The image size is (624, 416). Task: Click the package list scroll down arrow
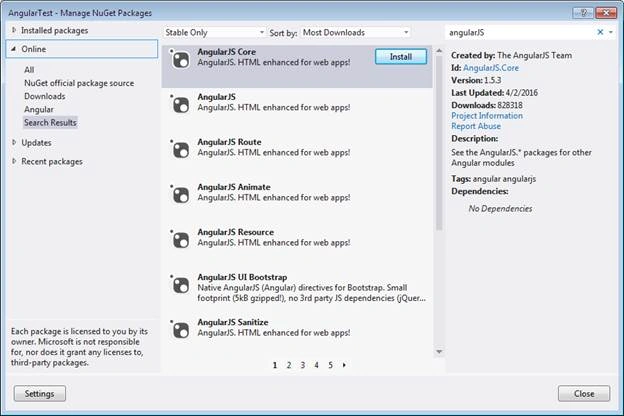click(x=439, y=352)
